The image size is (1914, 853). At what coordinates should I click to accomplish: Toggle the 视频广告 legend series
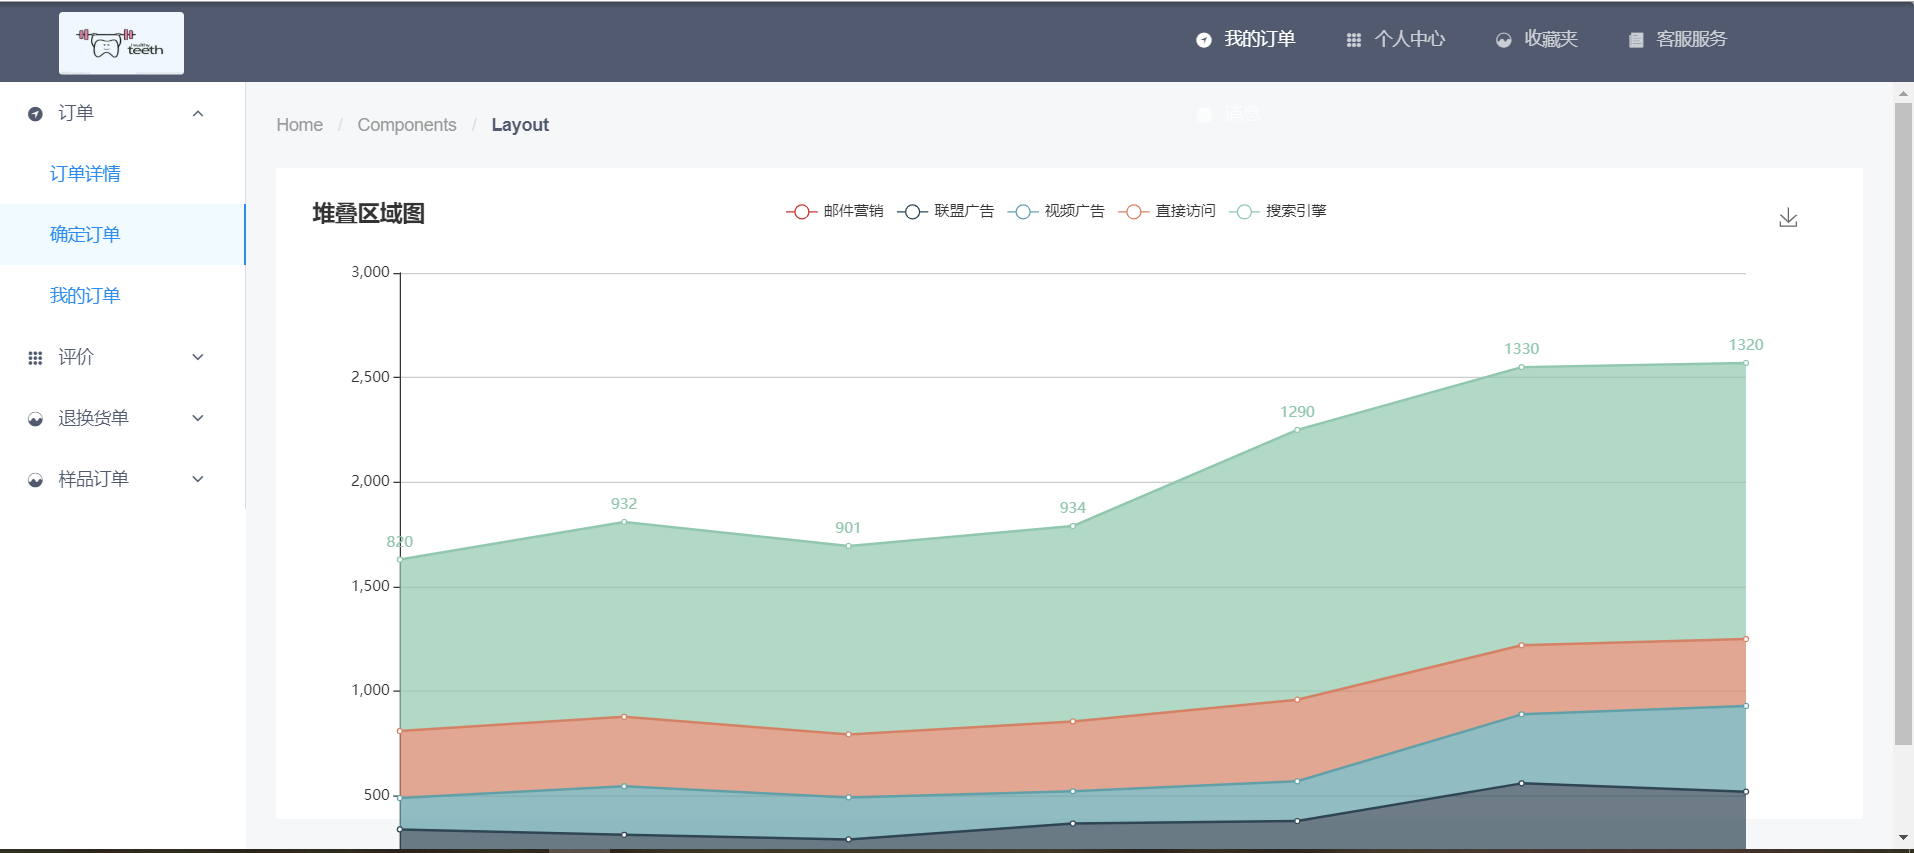[x=1056, y=211]
